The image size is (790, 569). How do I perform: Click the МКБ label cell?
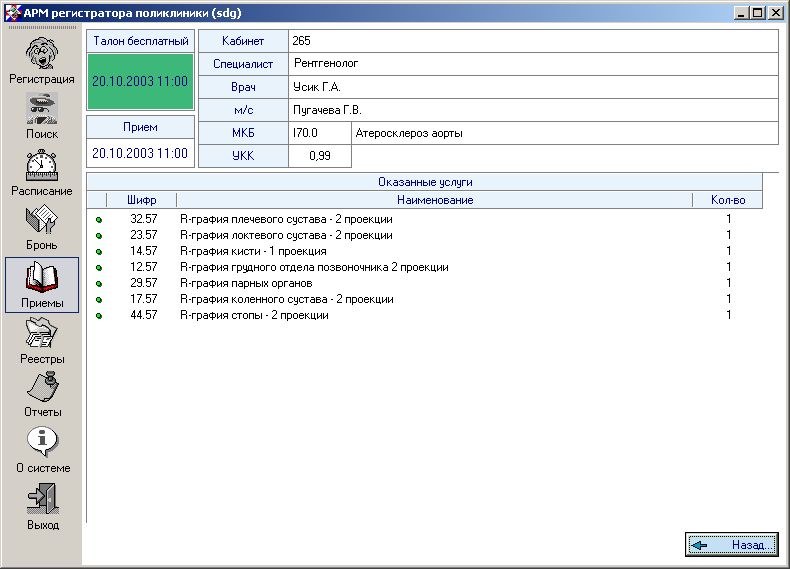[x=243, y=133]
